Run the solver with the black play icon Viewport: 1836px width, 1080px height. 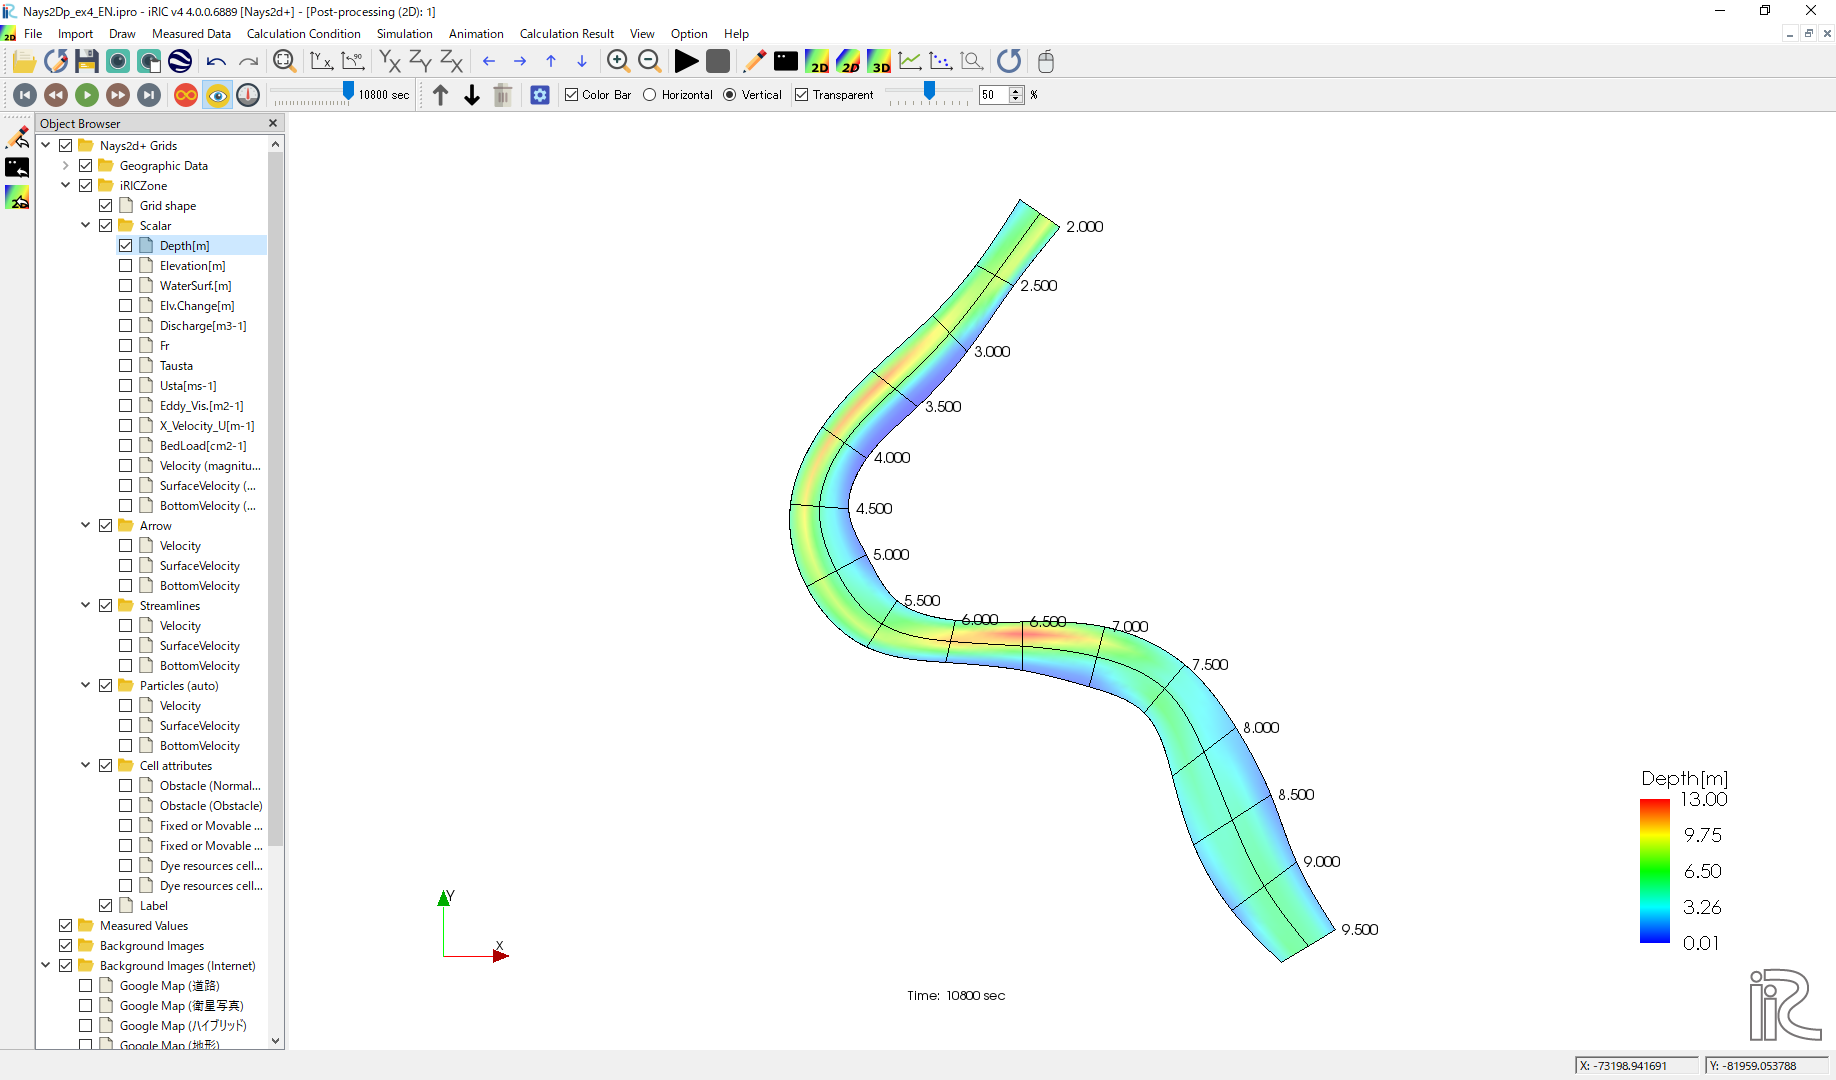tap(686, 62)
